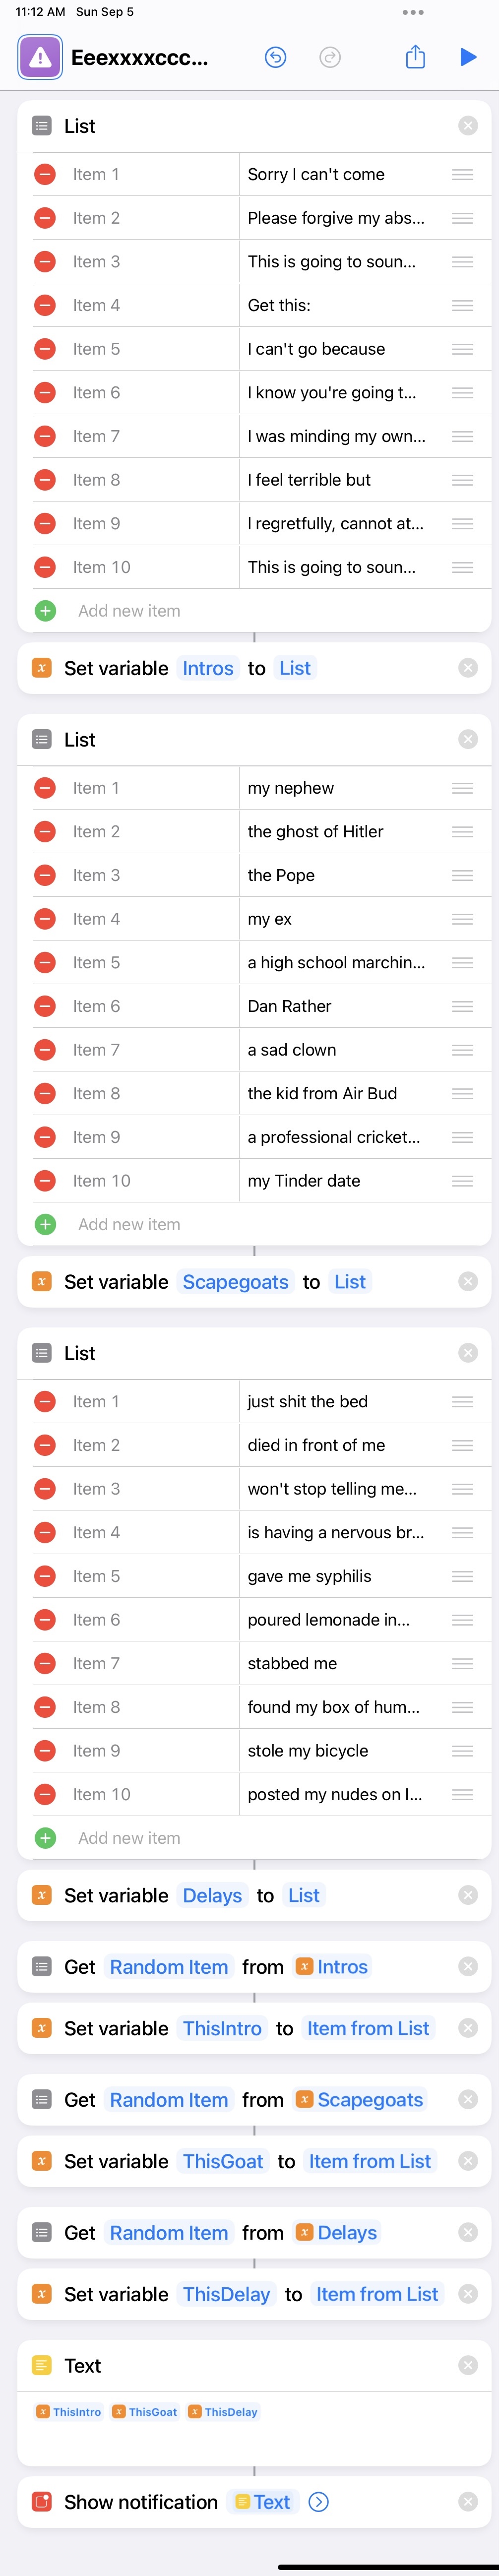
Task: Tap the Intros variable name field
Action: click(208, 668)
